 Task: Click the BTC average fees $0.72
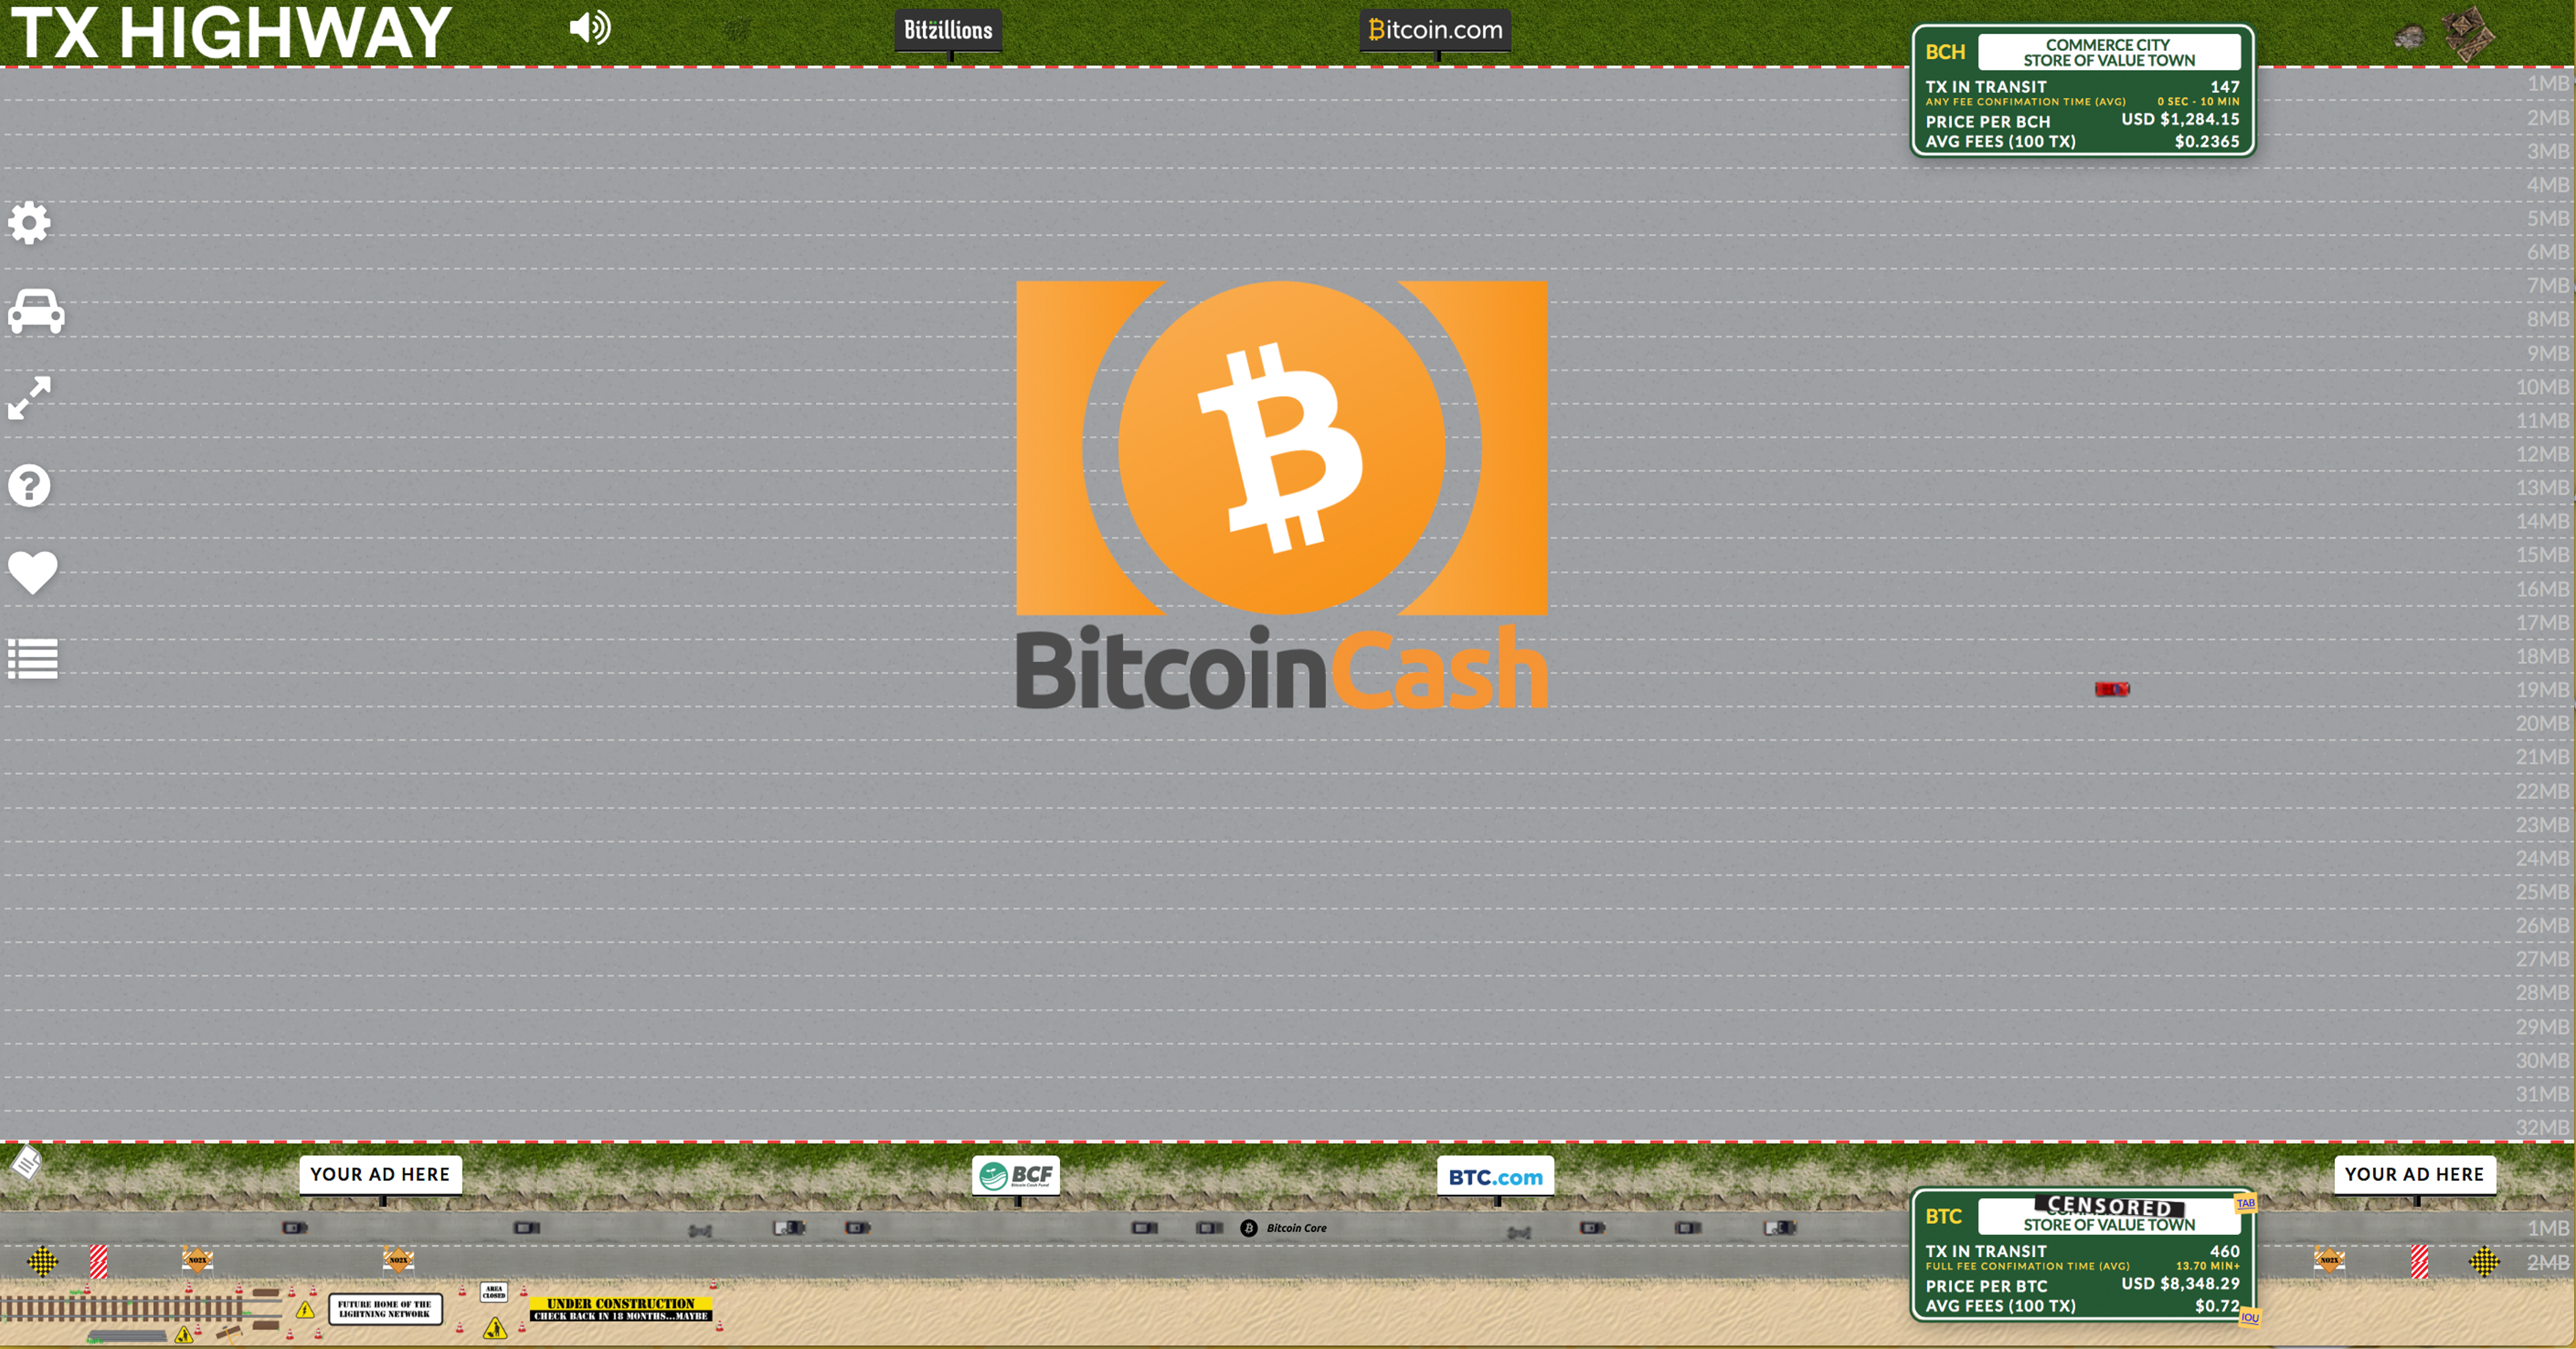click(2217, 1305)
